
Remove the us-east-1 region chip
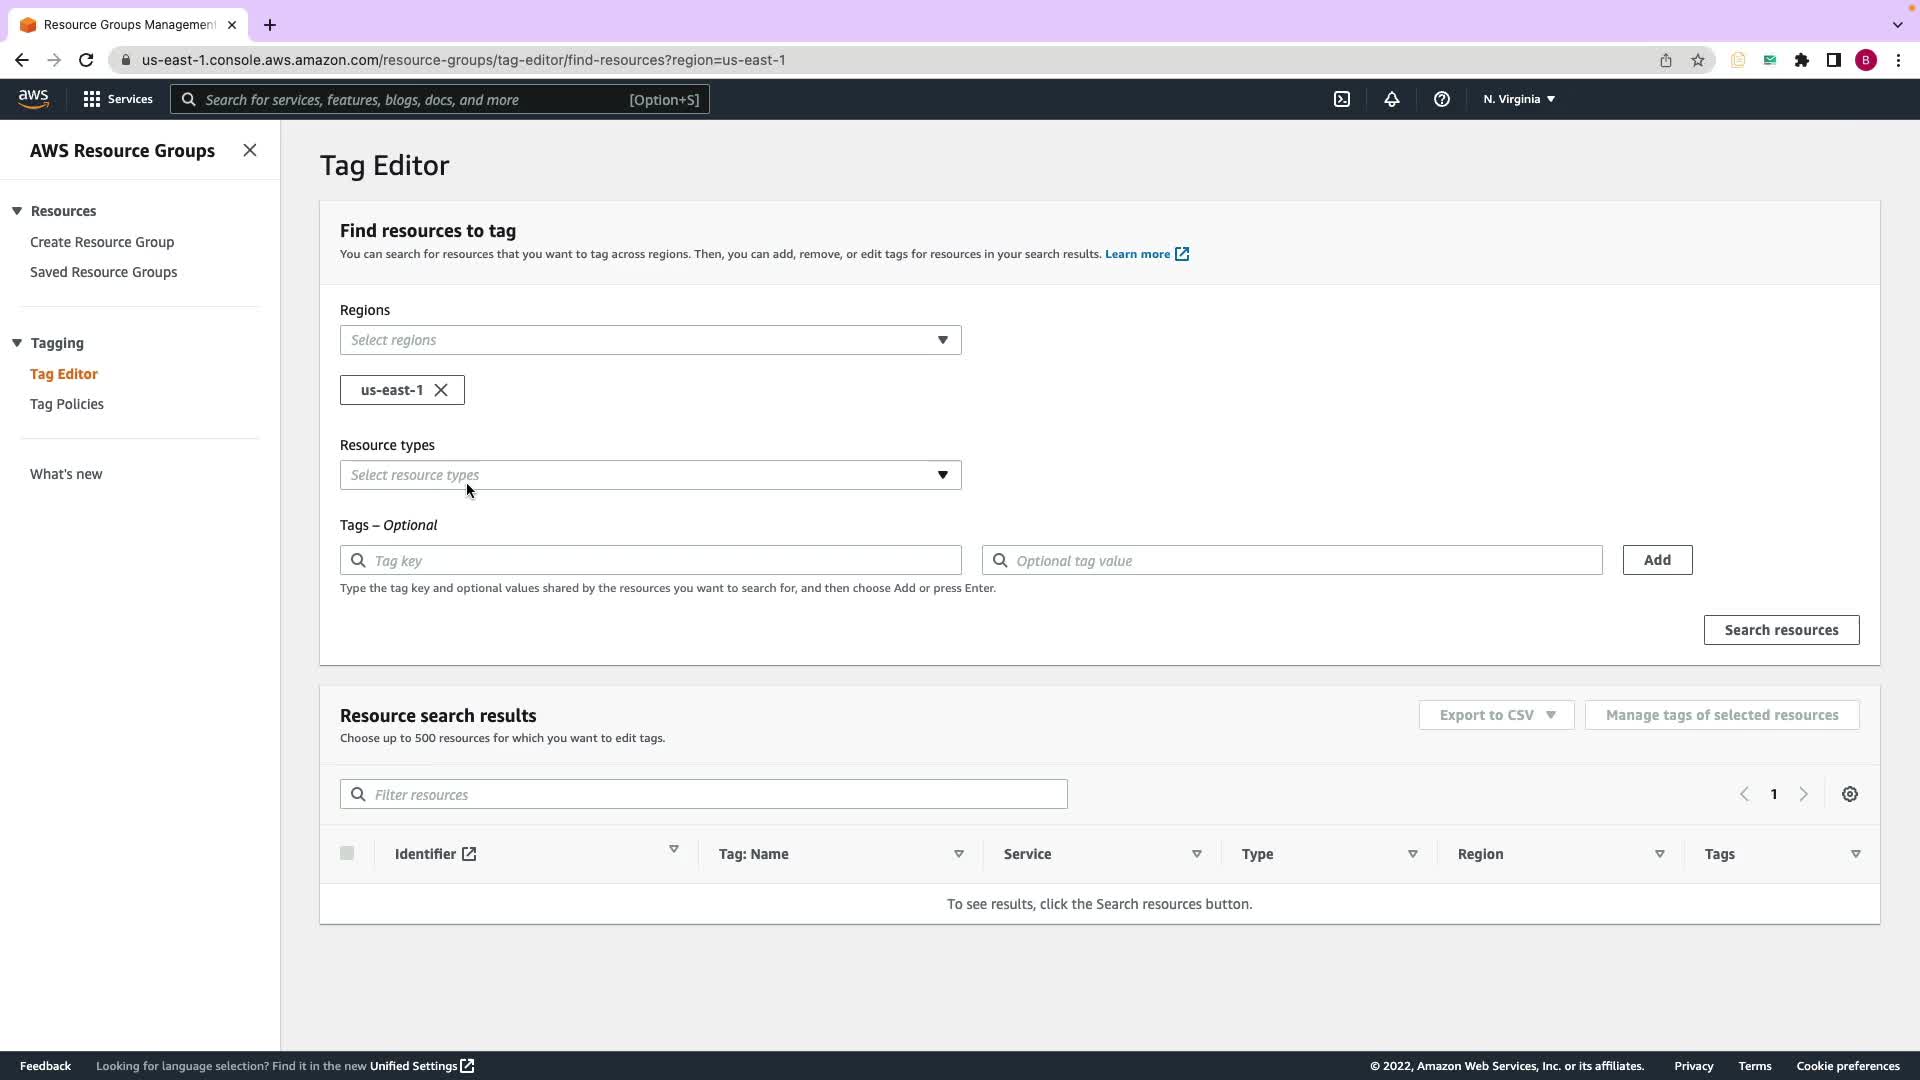click(441, 390)
